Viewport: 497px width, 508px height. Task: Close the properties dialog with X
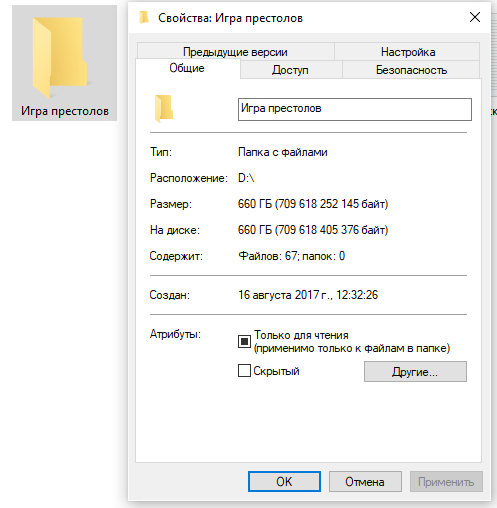(475, 17)
